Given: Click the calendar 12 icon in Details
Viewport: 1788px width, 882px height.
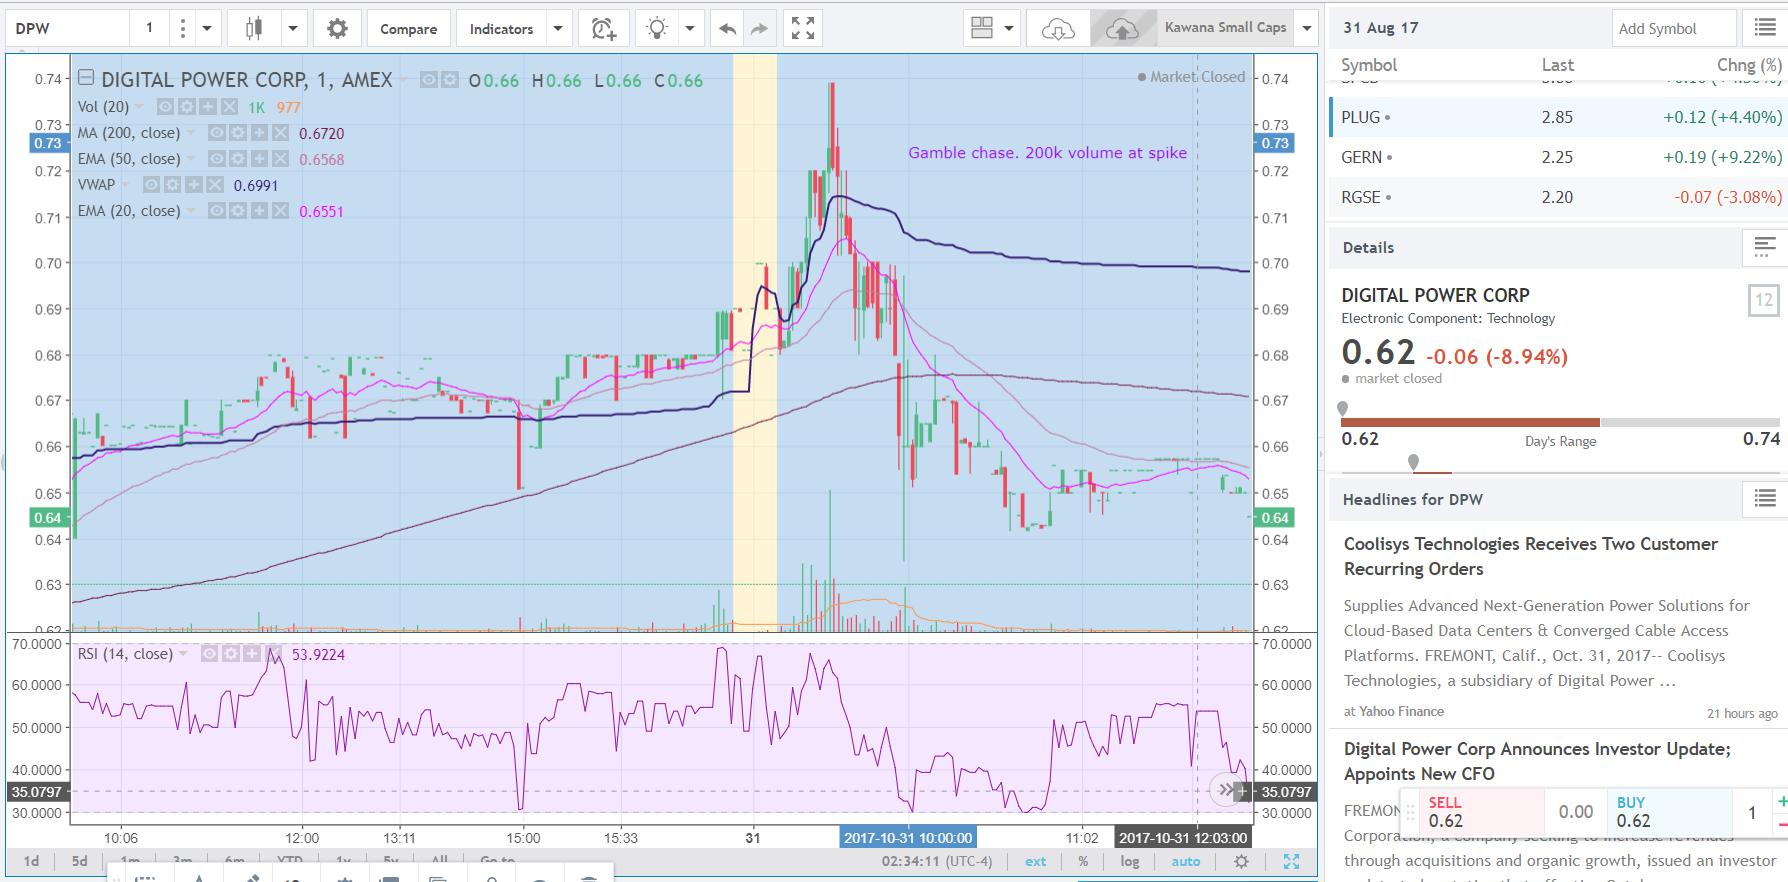Looking at the screenshot, I should [x=1764, y=300].
